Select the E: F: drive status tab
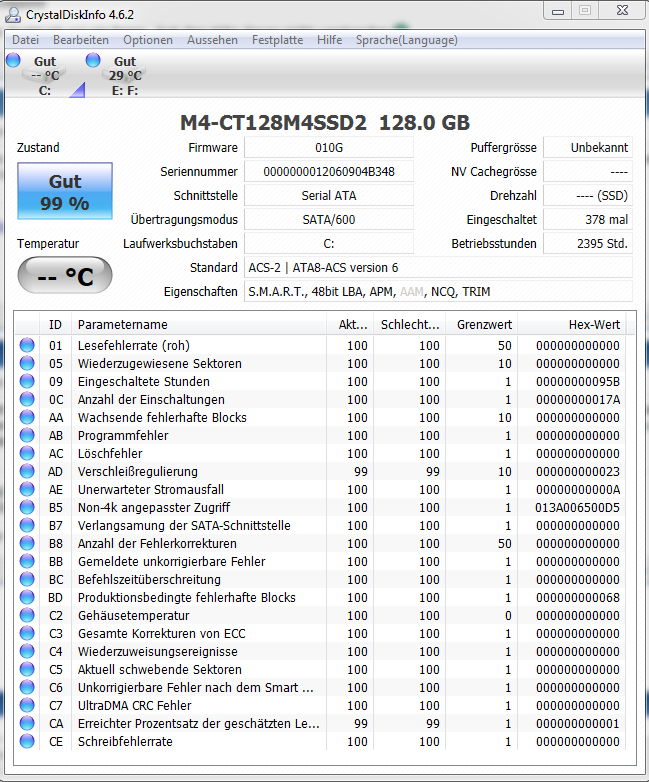The width and height of the screenshot is (649, 782). [125, 76]
